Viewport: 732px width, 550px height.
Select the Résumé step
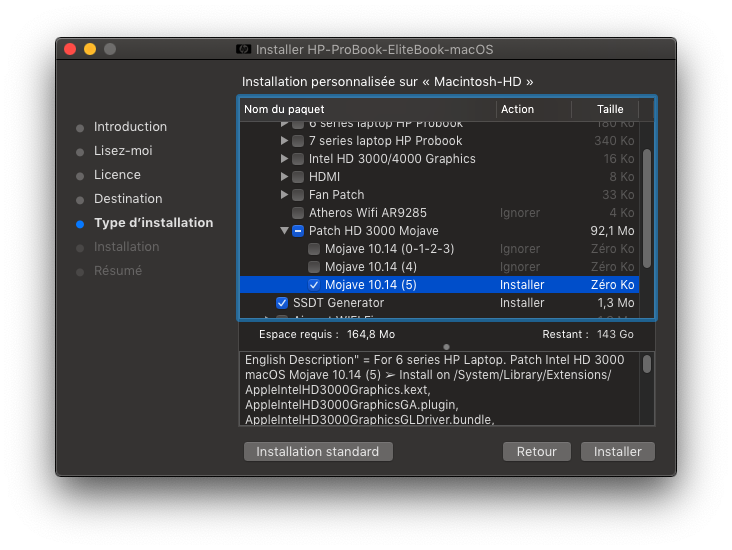118,271
